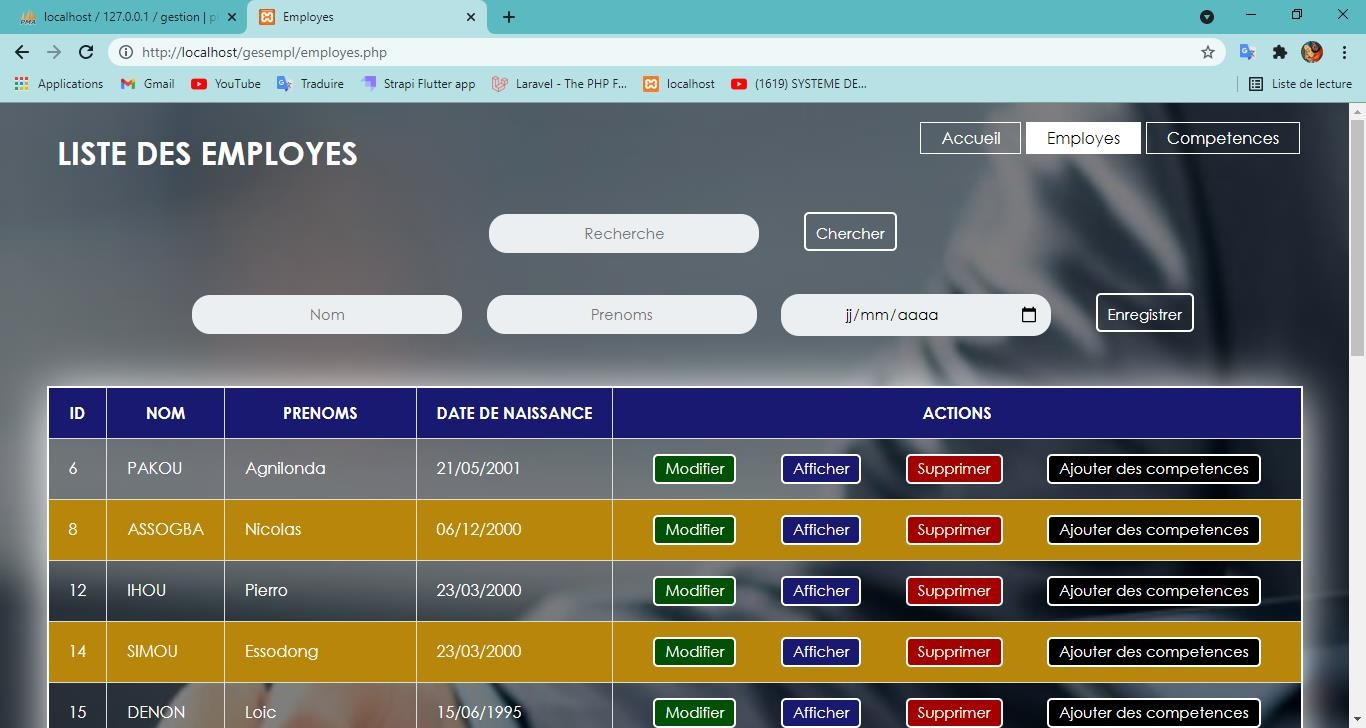Go to the Accueil page
Image resolution: width=1366 pixels, height=728 pixels.
point(970,138)
